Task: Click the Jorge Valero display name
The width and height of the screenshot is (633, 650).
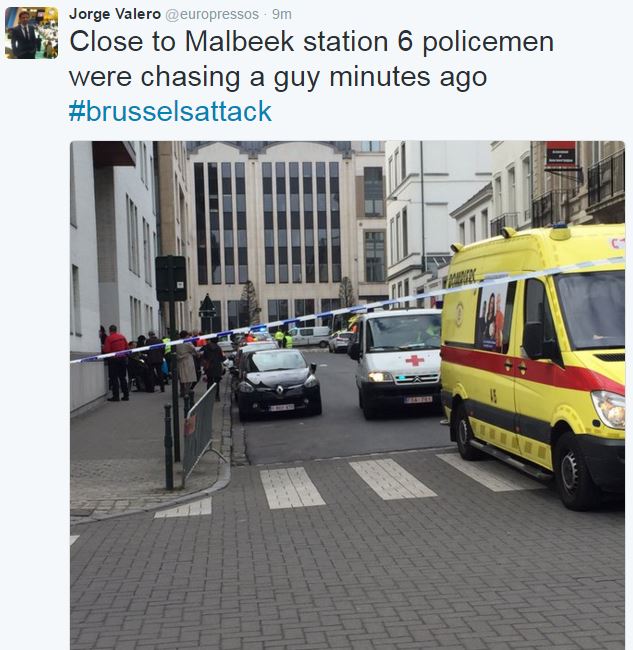Action: coord(115,14)
